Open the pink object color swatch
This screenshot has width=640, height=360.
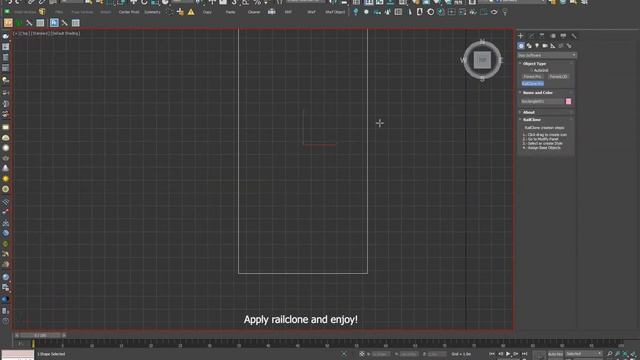click(x=568, y=101)
